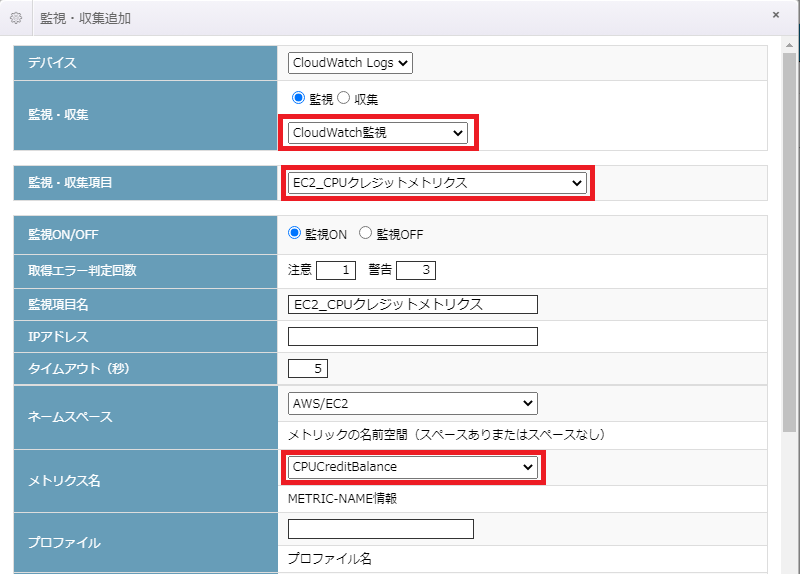Open the ネームスペース AWS/EC2 dropdown
The height and width of the screenshot is (574, 800).
413,404
